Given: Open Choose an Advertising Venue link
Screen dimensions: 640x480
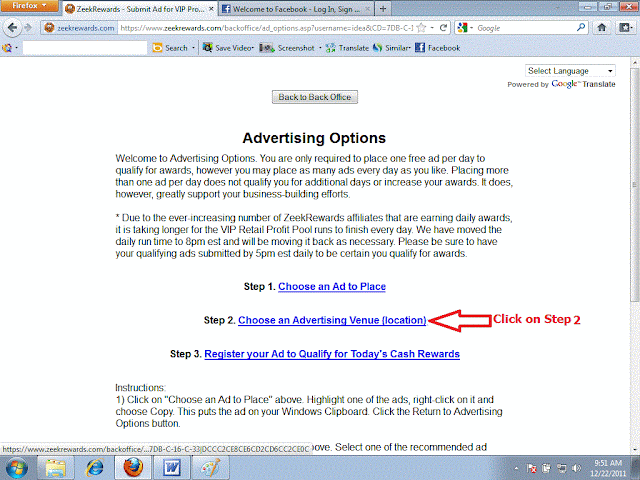Looking at the screenshot, I should 332,320.
